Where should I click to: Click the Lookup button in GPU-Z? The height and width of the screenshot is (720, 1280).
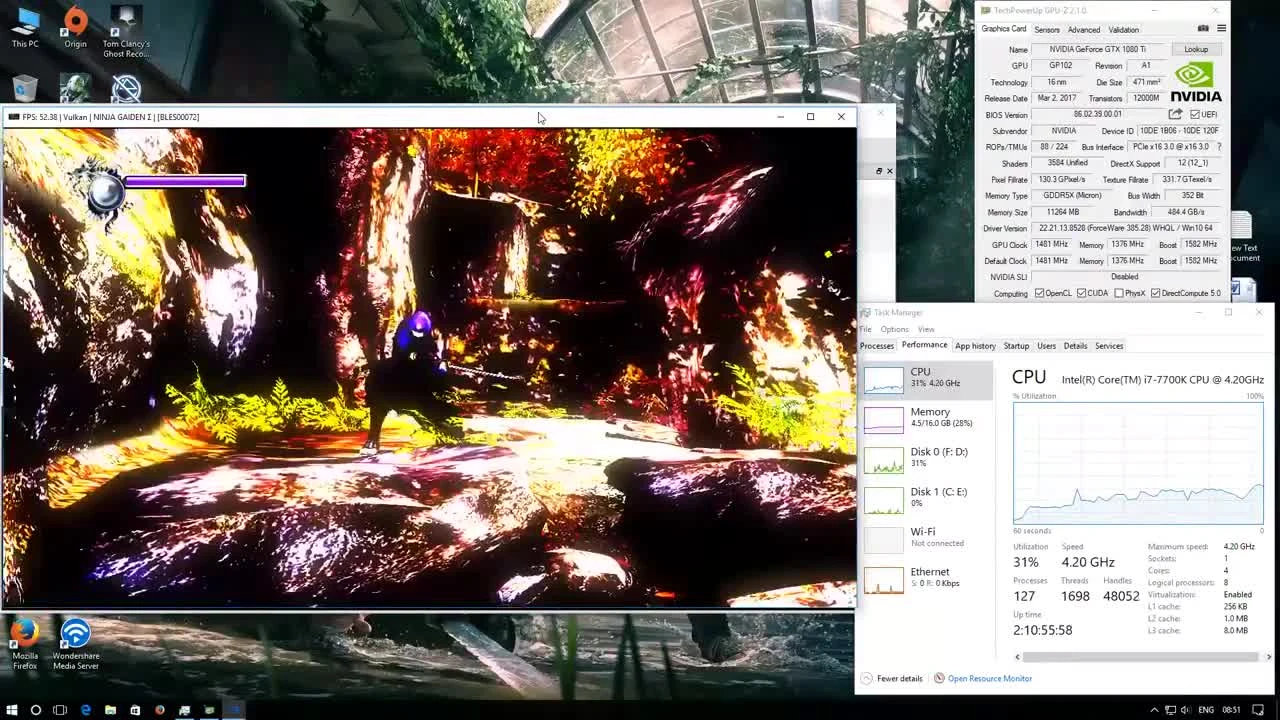tap(1196, 49)
